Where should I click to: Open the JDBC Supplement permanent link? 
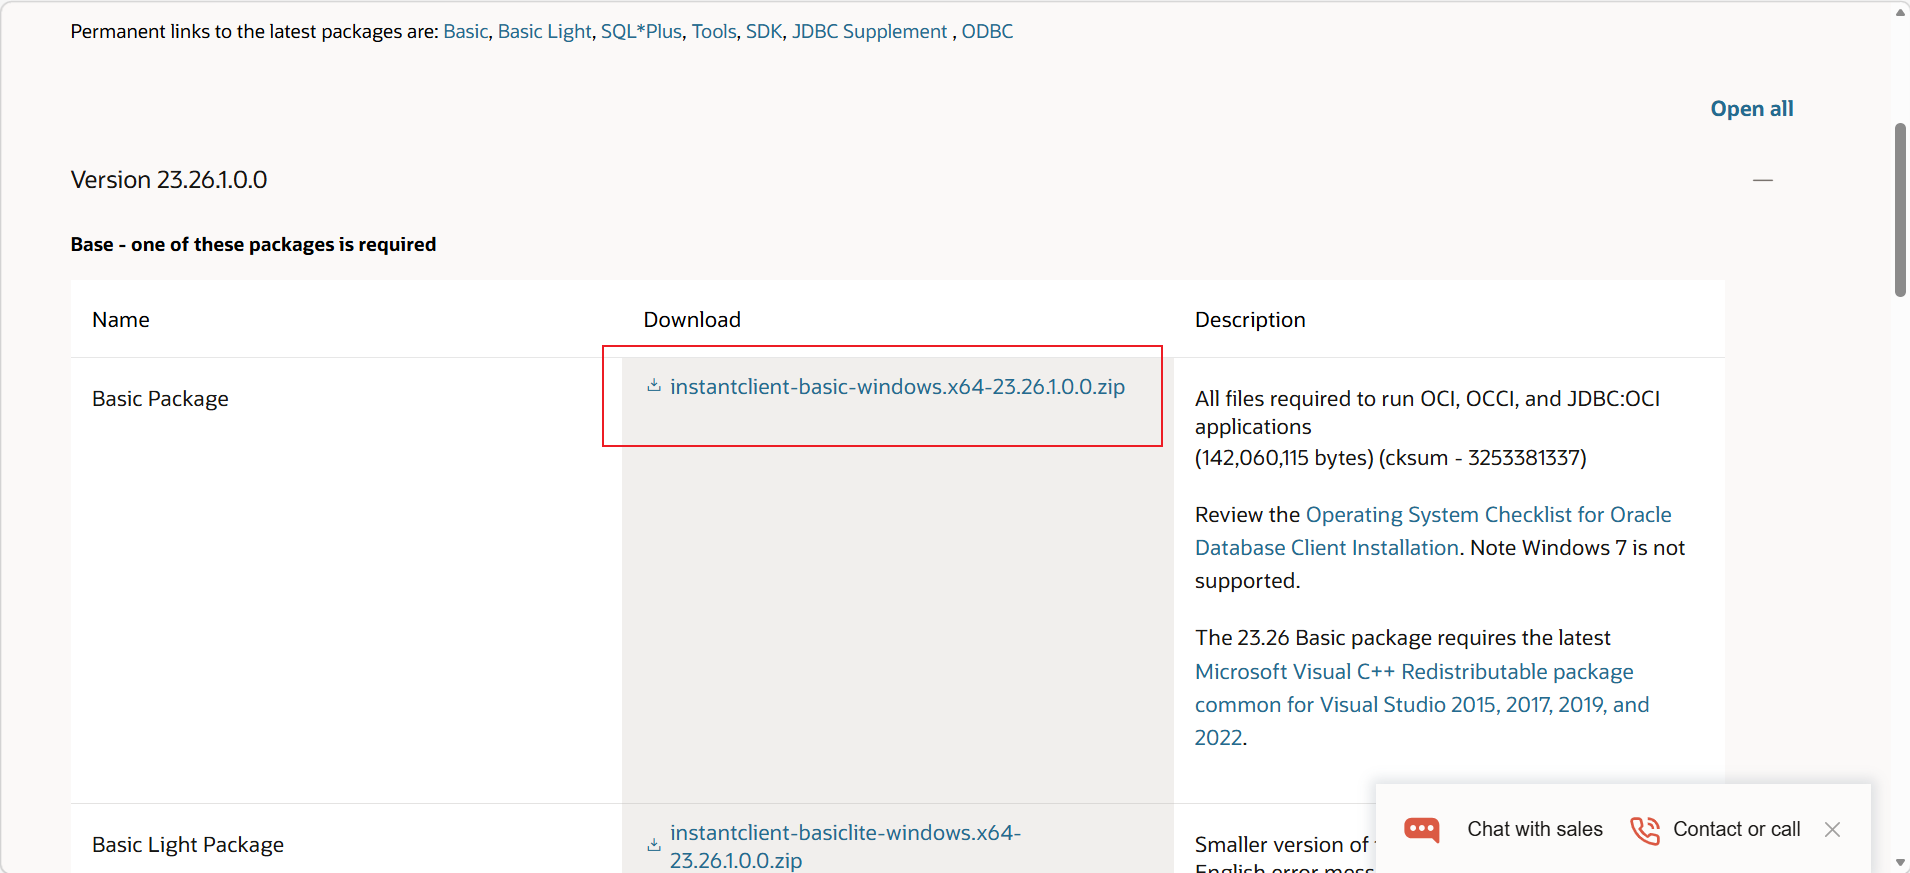(869, 31)
